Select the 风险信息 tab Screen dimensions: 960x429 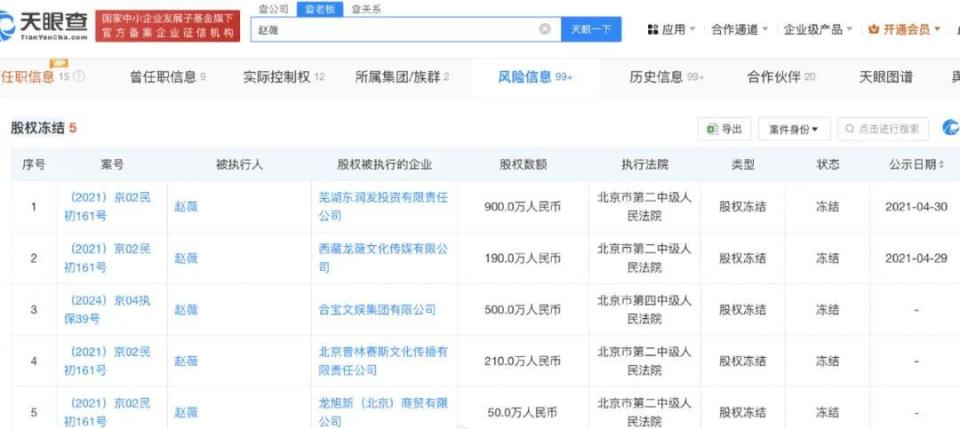pos(534,77)
